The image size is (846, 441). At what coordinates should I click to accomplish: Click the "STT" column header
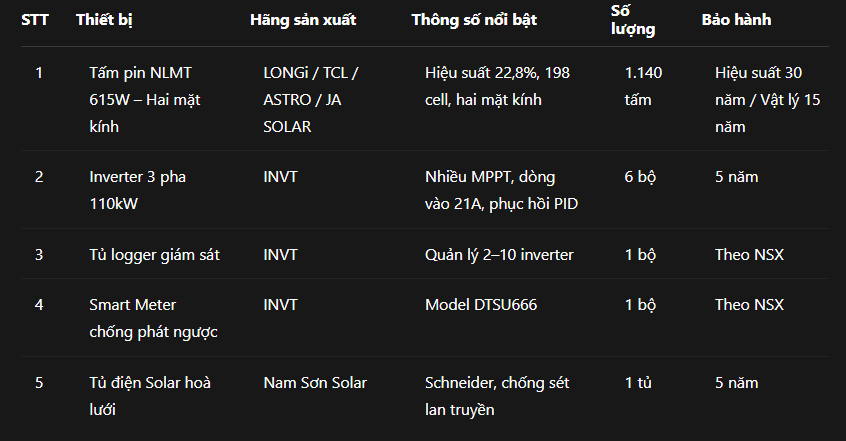tap(35, 20)
